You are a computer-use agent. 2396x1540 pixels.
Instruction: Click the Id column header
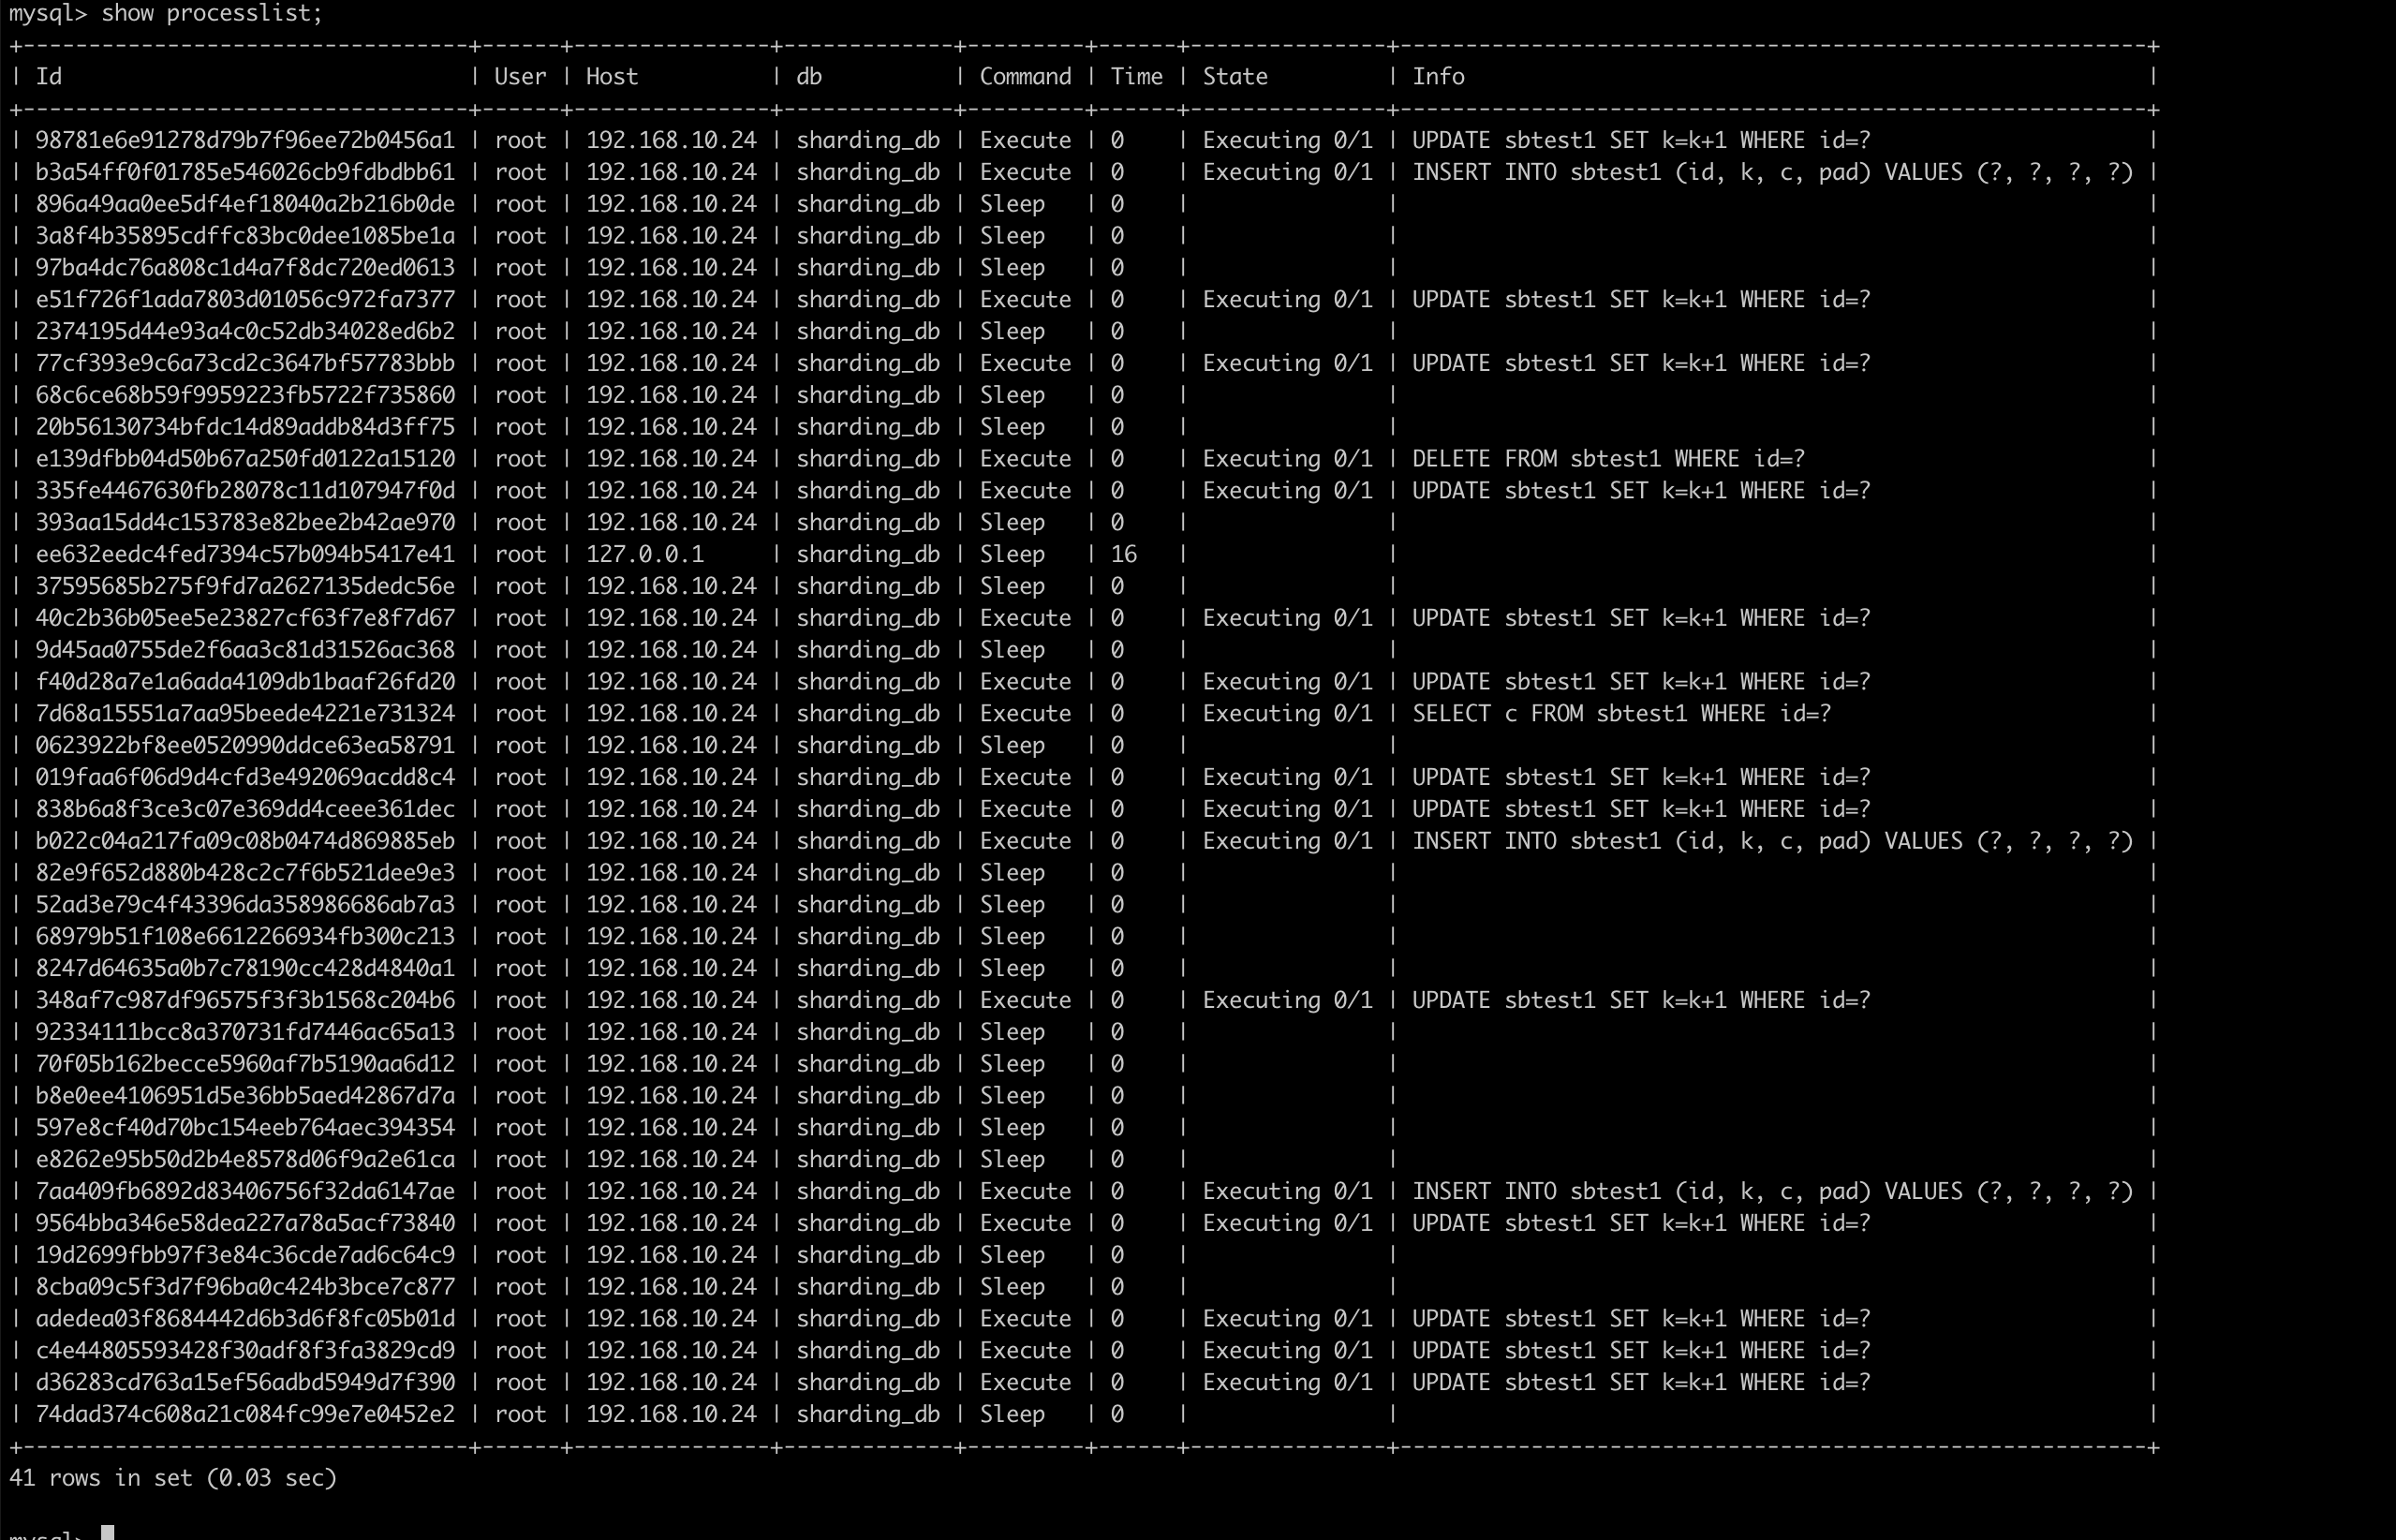pyautogui.click(x=49, y=77)
